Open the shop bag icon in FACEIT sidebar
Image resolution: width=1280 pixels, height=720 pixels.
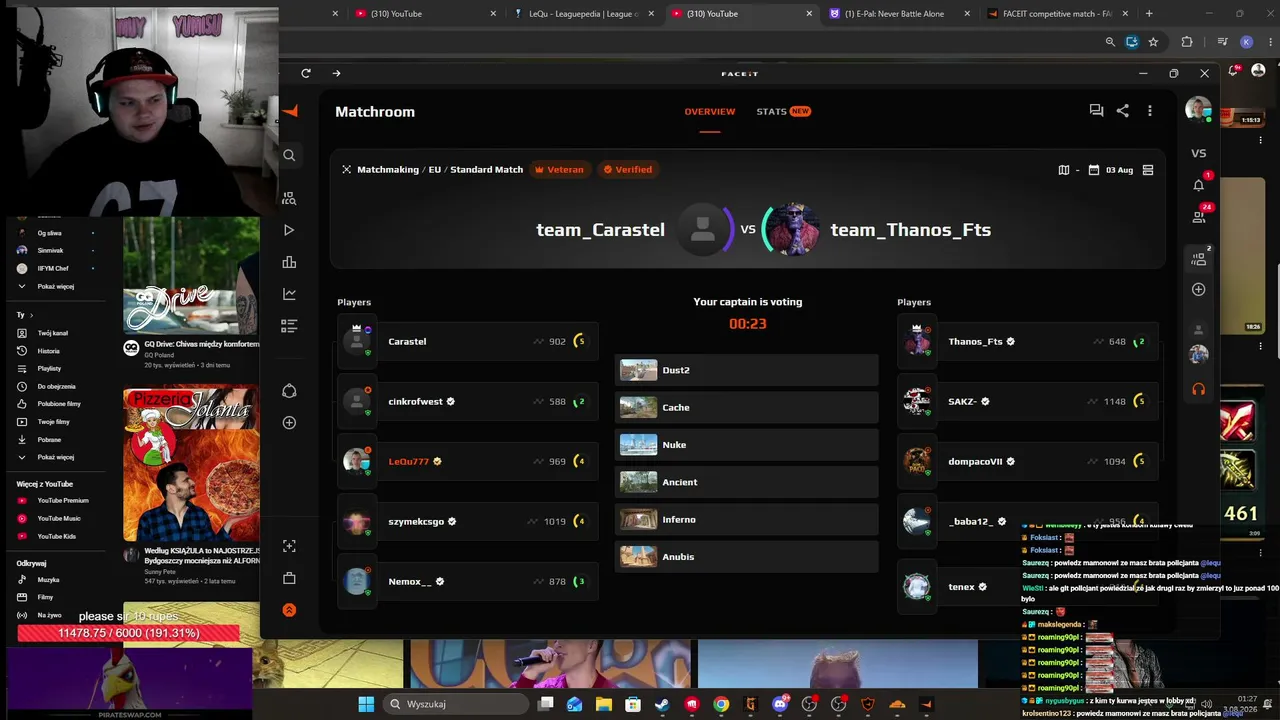[289, 578]
